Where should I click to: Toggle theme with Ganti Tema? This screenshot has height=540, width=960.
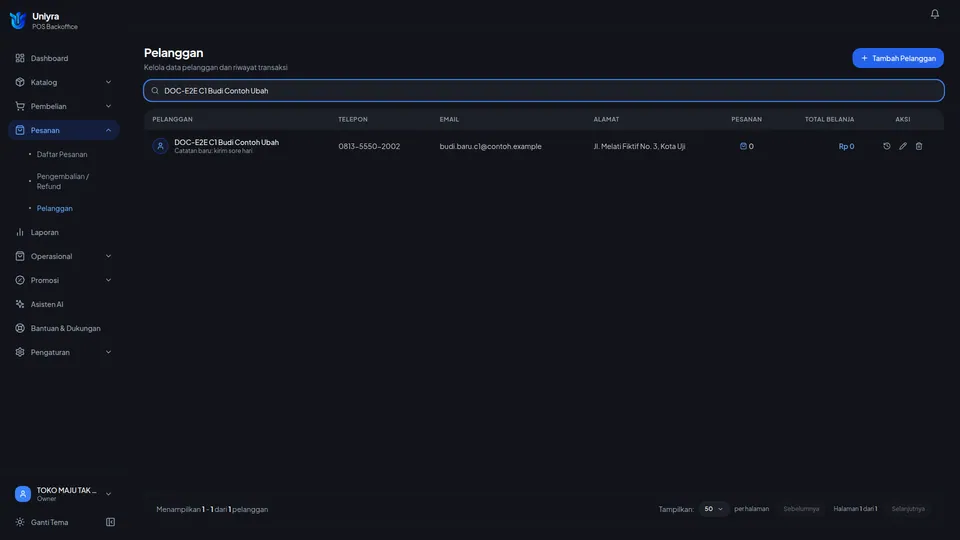[x=49, y=522]
